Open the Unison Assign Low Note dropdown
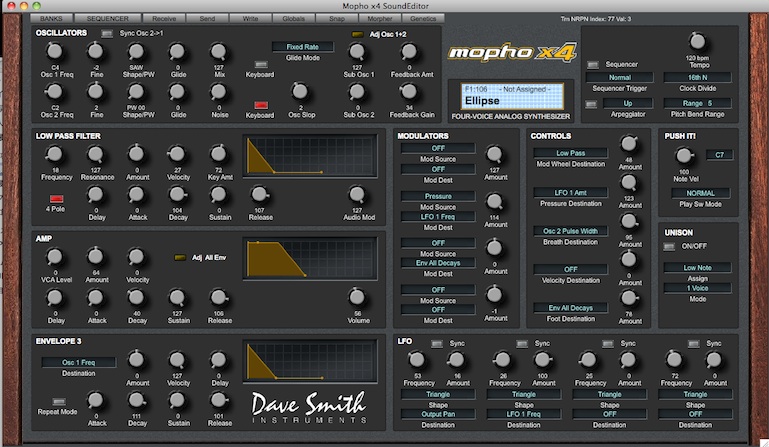769x447 pixels. click(697, 267)
